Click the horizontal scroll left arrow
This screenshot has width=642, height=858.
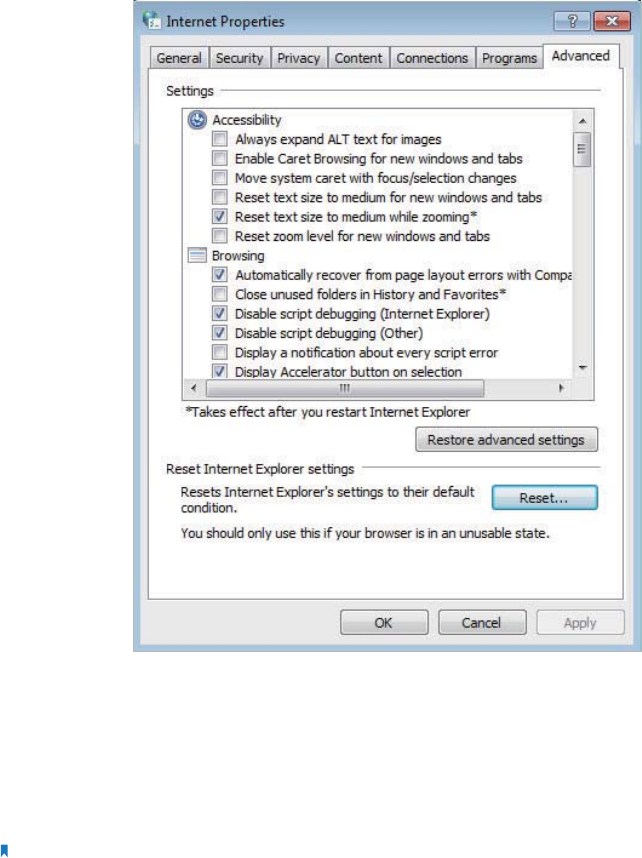coord(193,388)
